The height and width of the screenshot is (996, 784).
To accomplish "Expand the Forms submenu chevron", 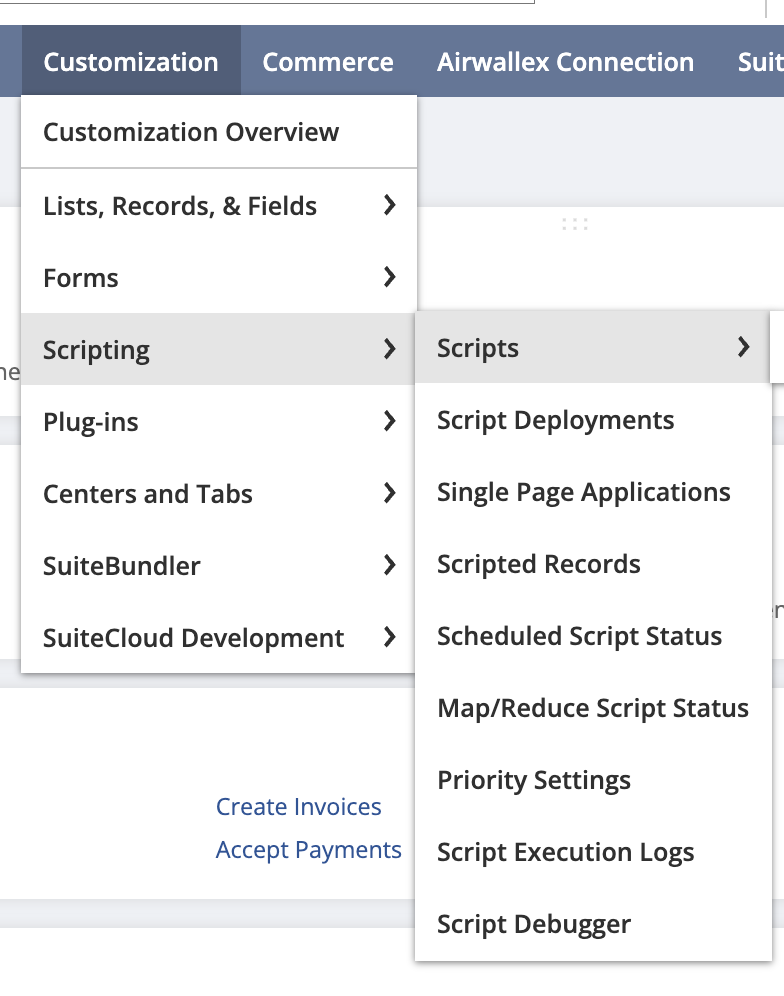I will [x=390, y=277].
